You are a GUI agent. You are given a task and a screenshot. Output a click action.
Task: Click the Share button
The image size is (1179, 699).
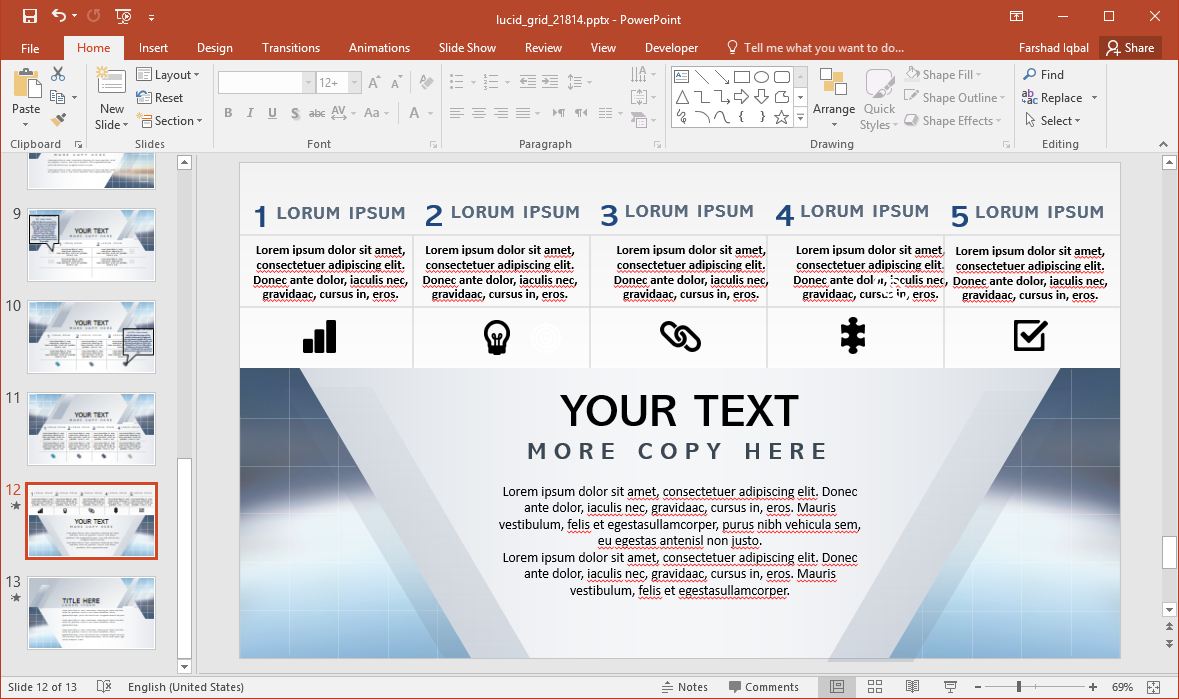1131,47
